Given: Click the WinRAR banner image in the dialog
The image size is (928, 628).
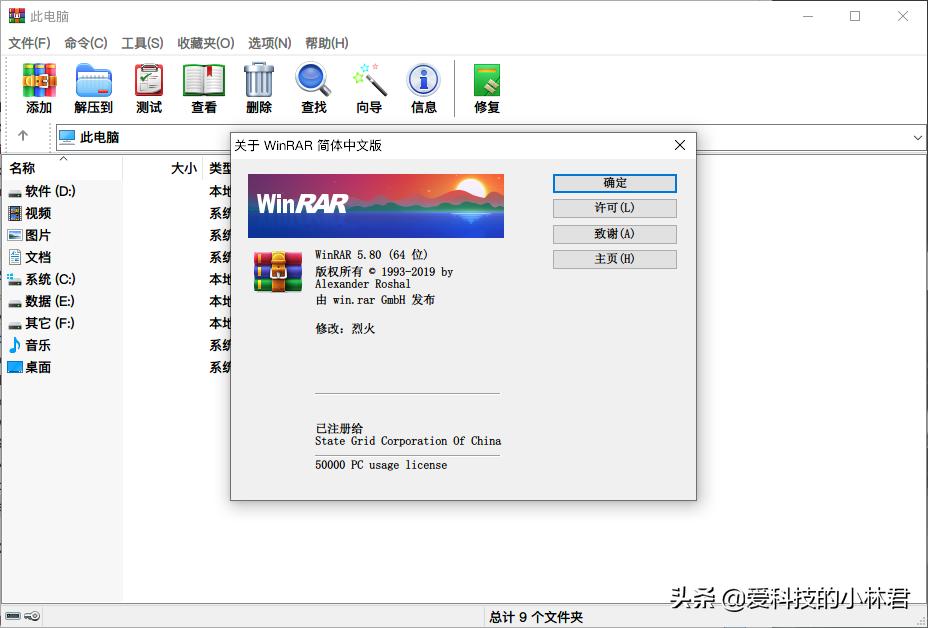Looking at the screenshot, I should [x=376, y=205].
